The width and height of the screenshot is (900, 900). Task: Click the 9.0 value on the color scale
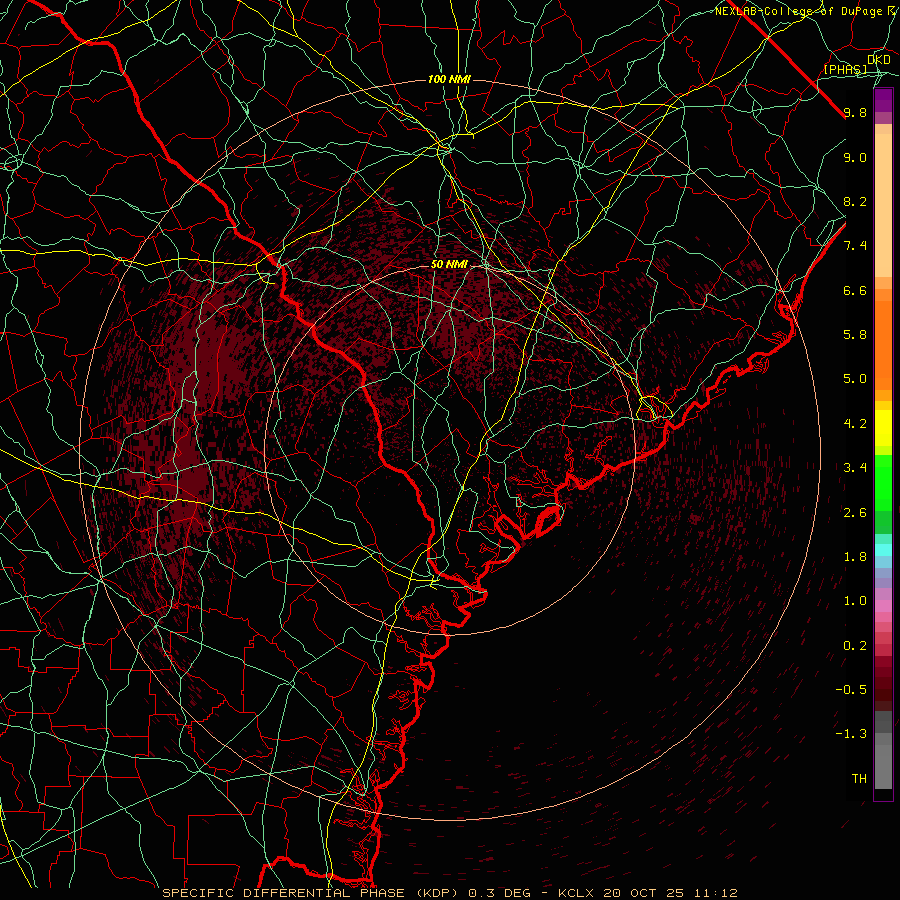pos(855,157)
